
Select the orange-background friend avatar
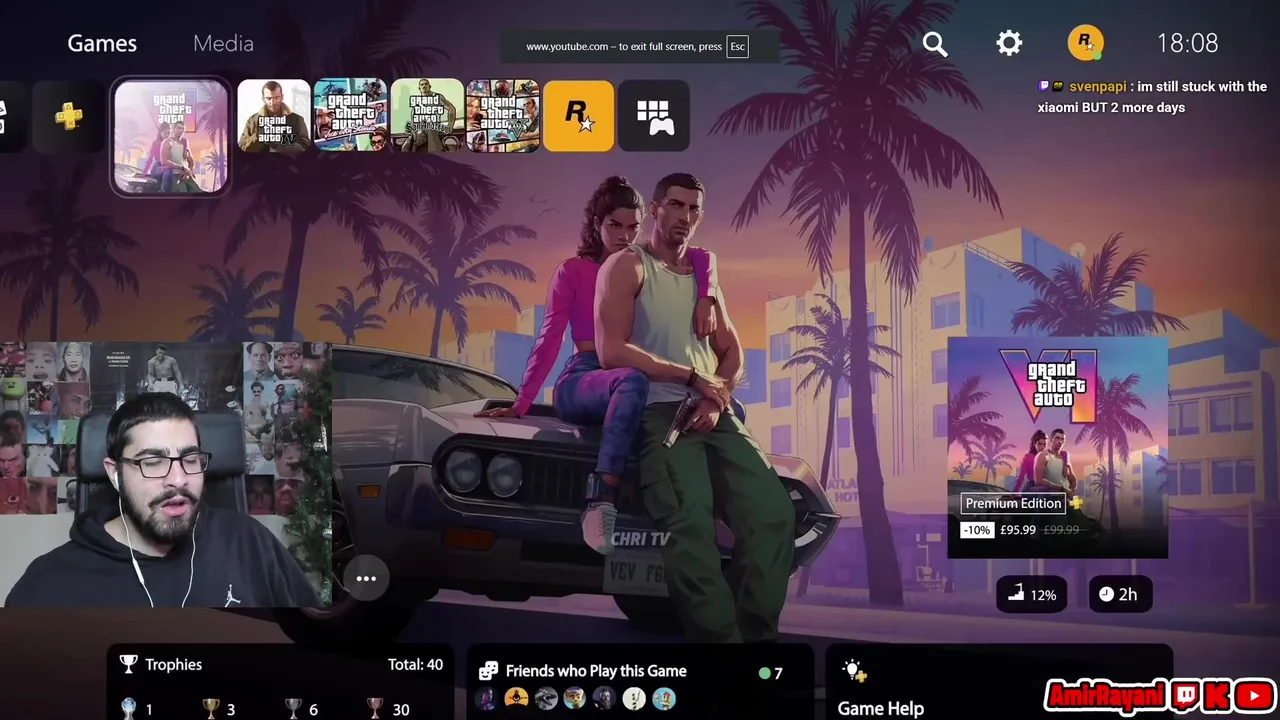[516, 698]
